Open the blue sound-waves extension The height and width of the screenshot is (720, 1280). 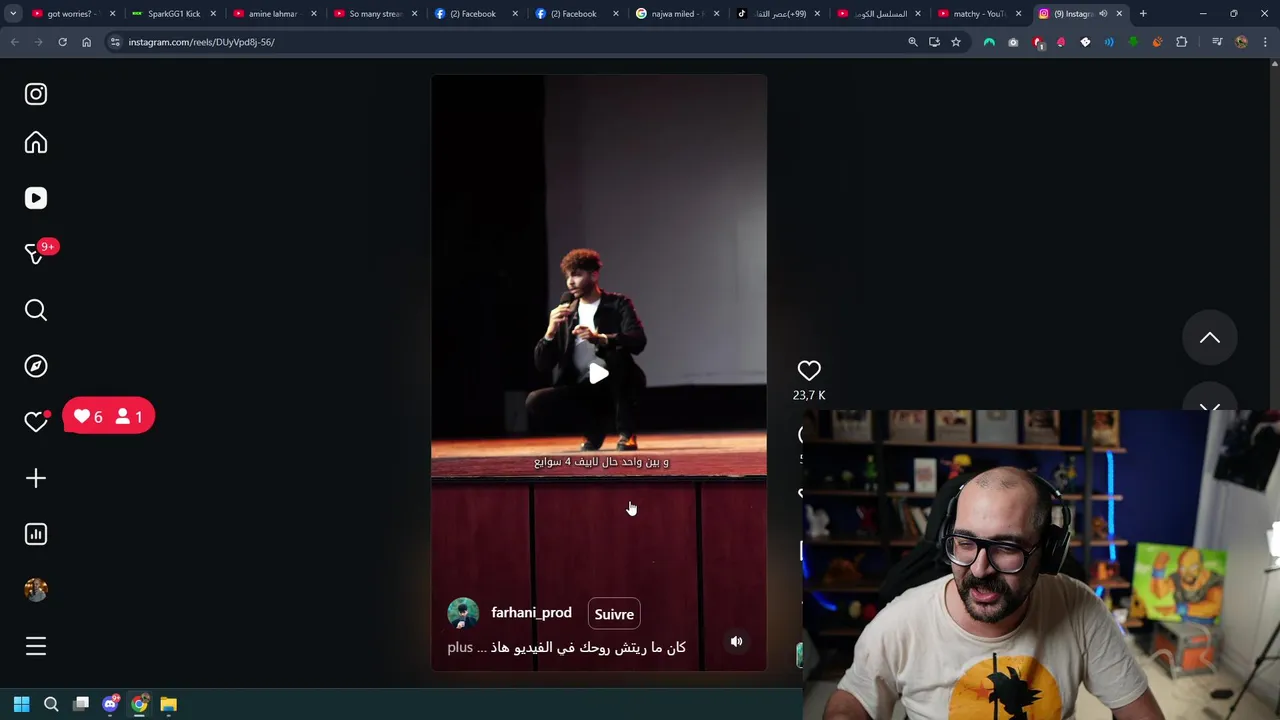coord(1109,42)
